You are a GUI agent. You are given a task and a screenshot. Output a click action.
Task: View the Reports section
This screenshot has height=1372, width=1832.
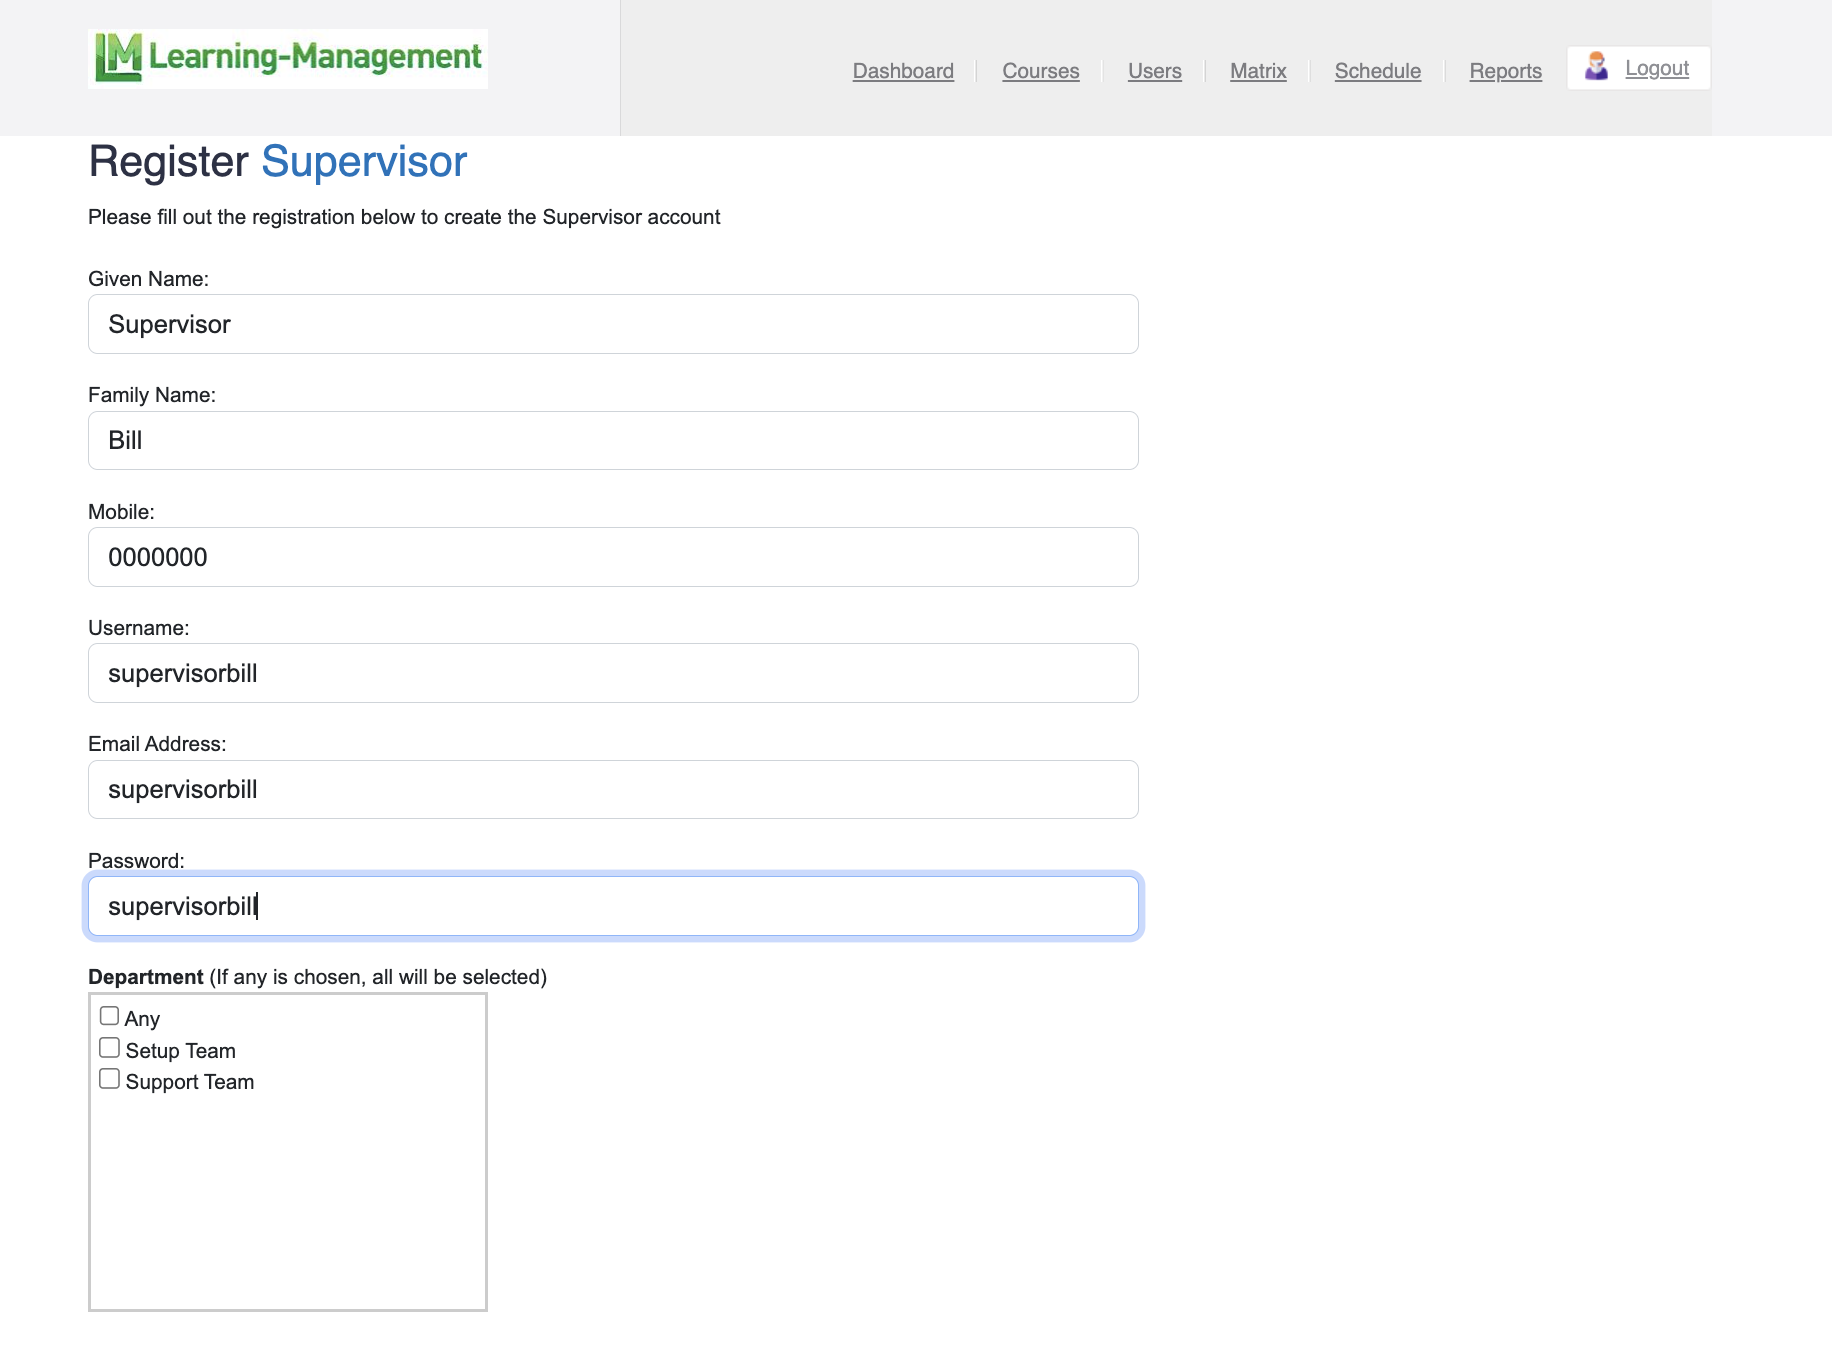coord(1505,71)
